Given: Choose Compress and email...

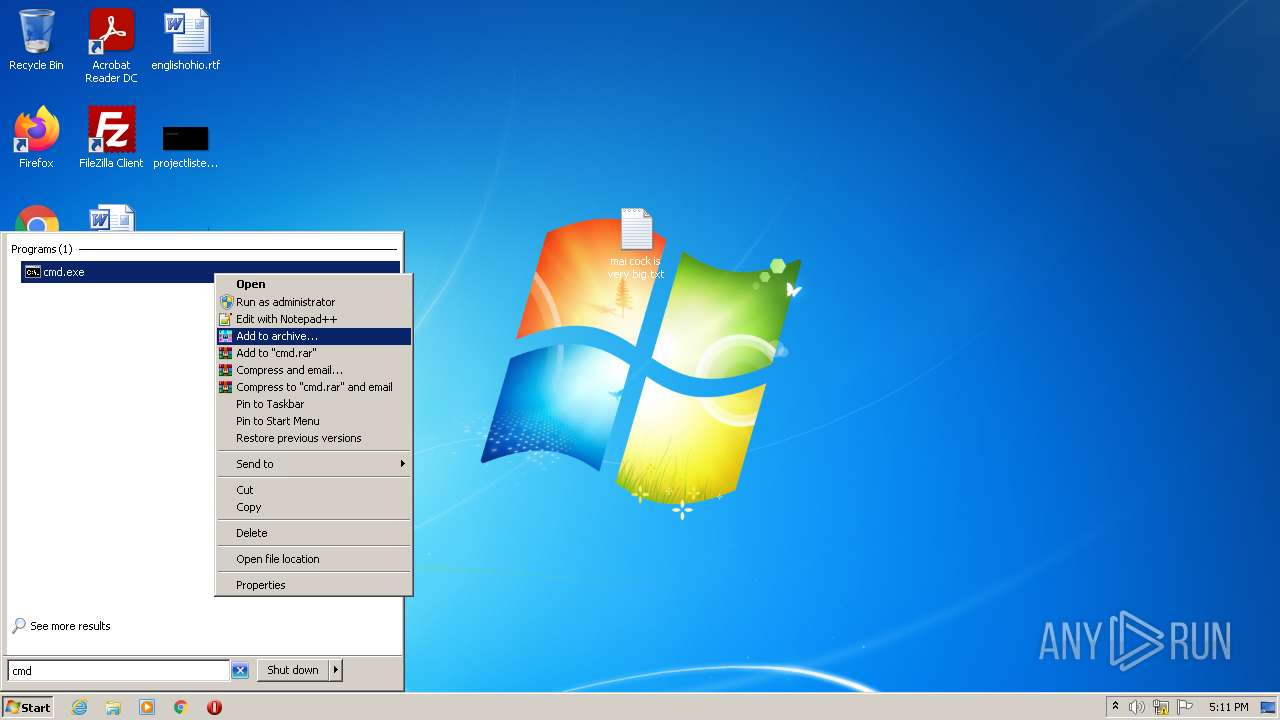Looking at the screenshot, I should (314, 370).
